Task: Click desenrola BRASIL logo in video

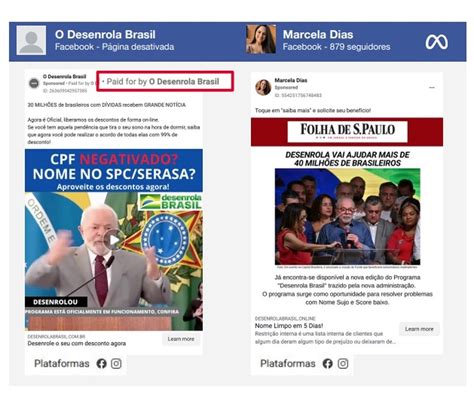Action: pos(170,202)
